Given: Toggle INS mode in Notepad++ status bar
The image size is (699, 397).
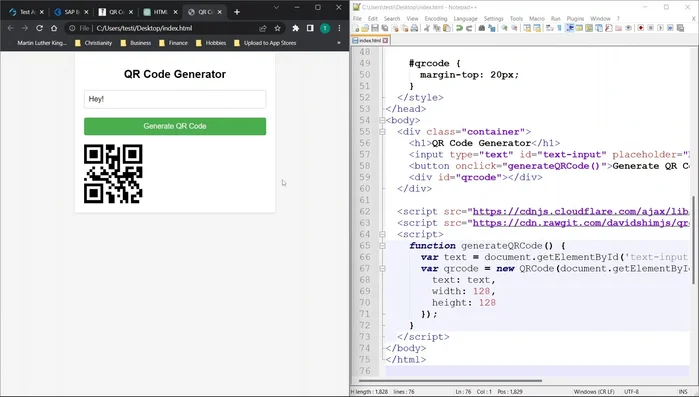Looking at the screenshot, I should pyautogui.click(x=683, y=392).
